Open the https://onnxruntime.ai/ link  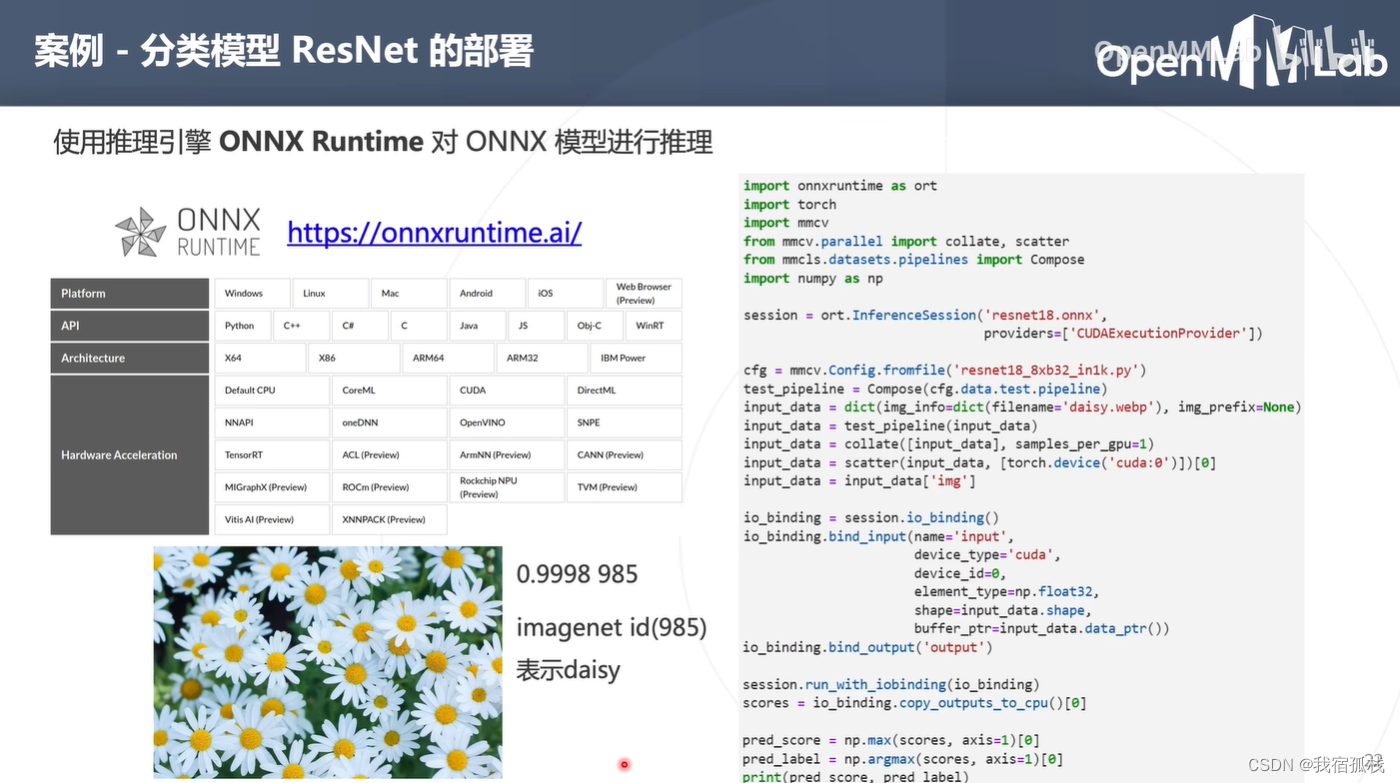click(x=434, y=232)
